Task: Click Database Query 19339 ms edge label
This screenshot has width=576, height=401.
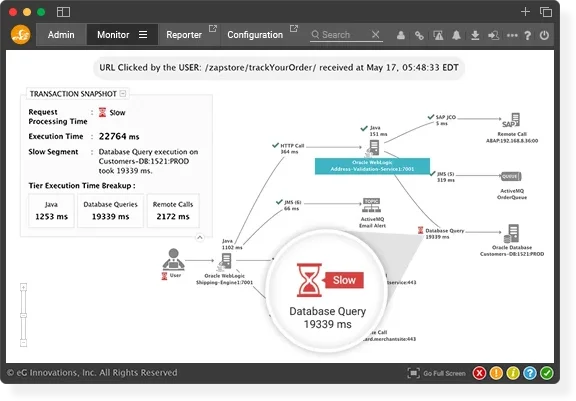Action: [444, 234]
